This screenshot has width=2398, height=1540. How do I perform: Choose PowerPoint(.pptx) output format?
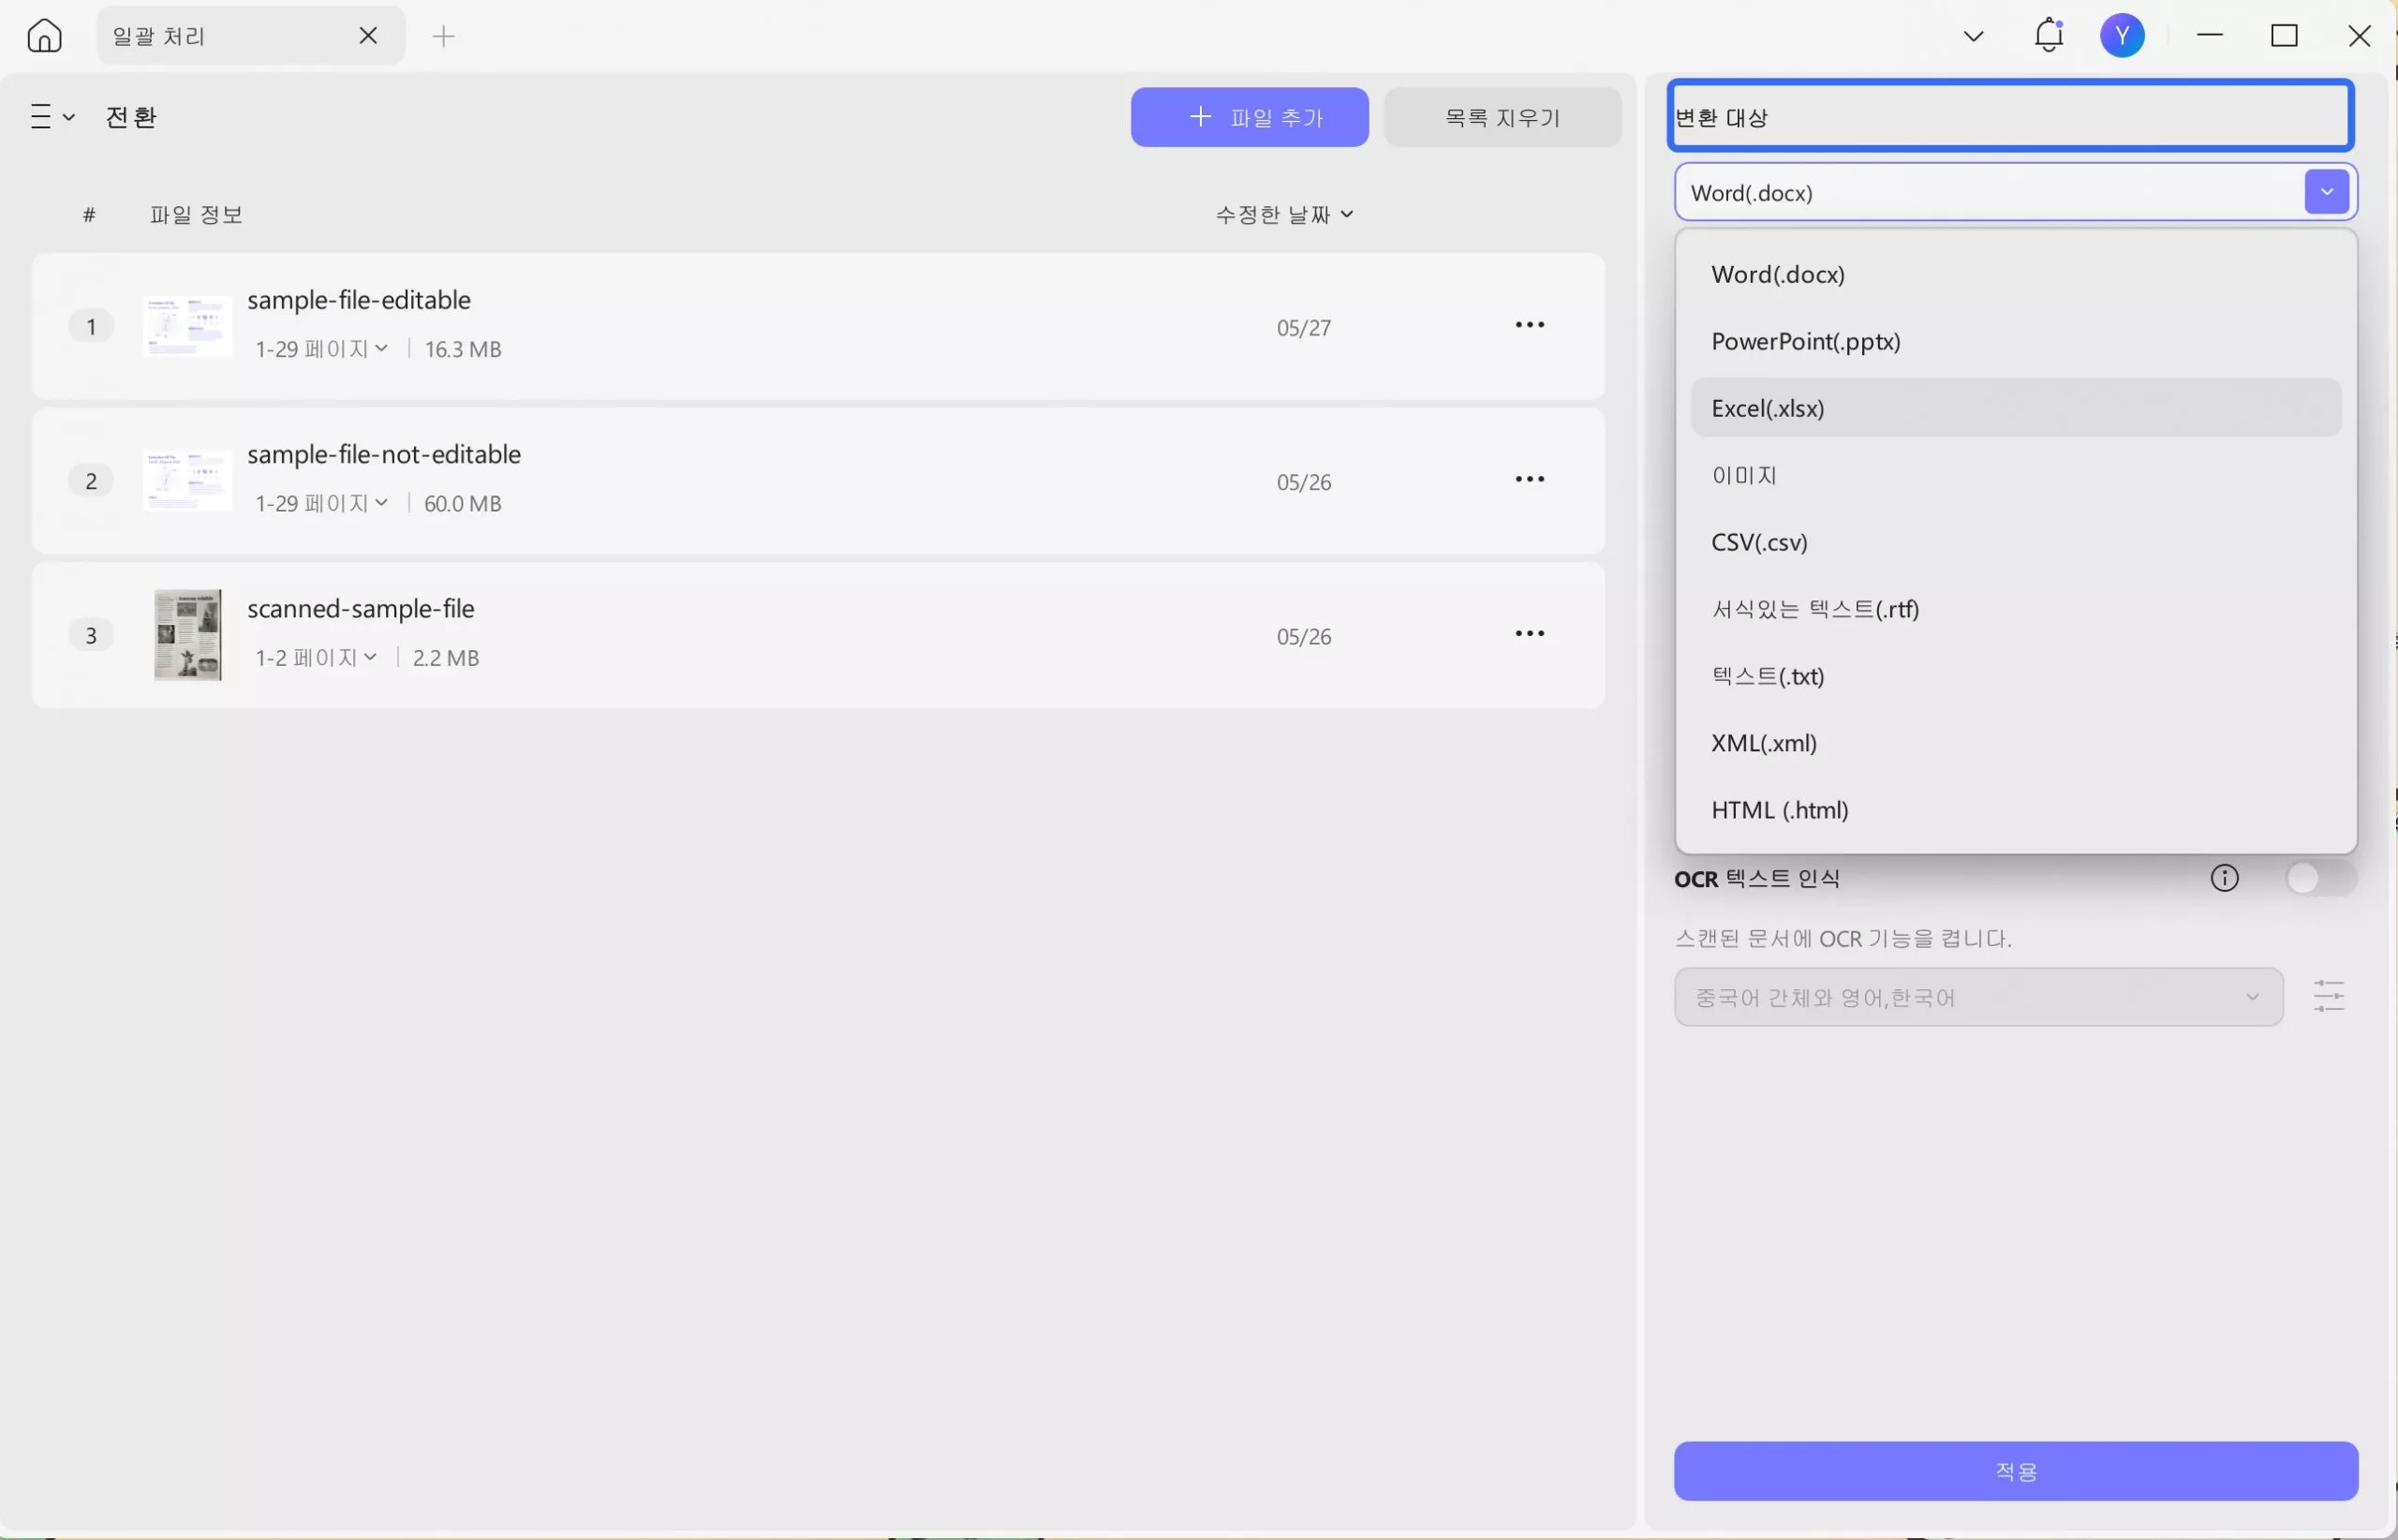point(1805,341)
